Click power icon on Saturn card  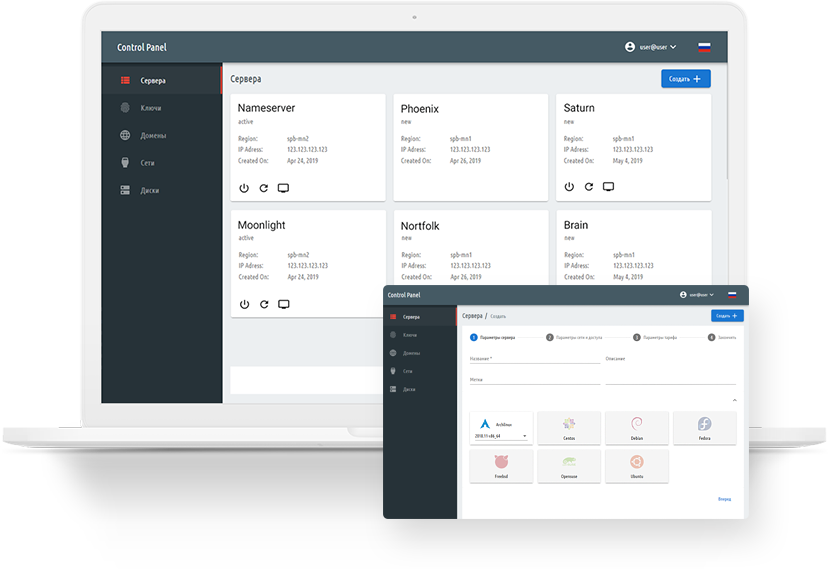[x=569, y=187]
